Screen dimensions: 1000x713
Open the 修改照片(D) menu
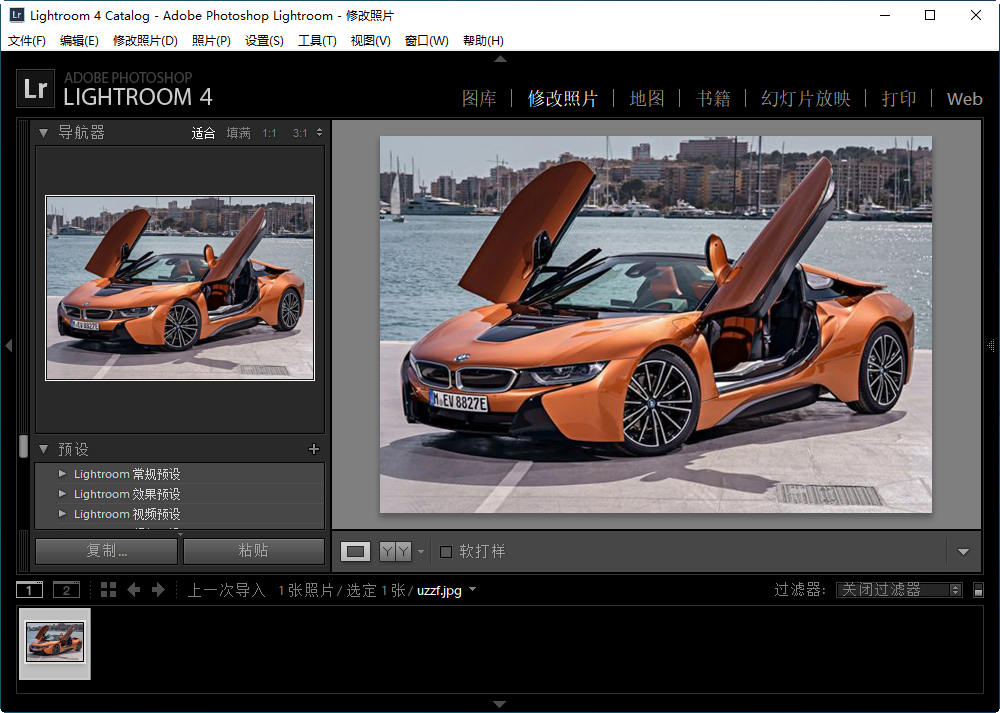(145, 41)
